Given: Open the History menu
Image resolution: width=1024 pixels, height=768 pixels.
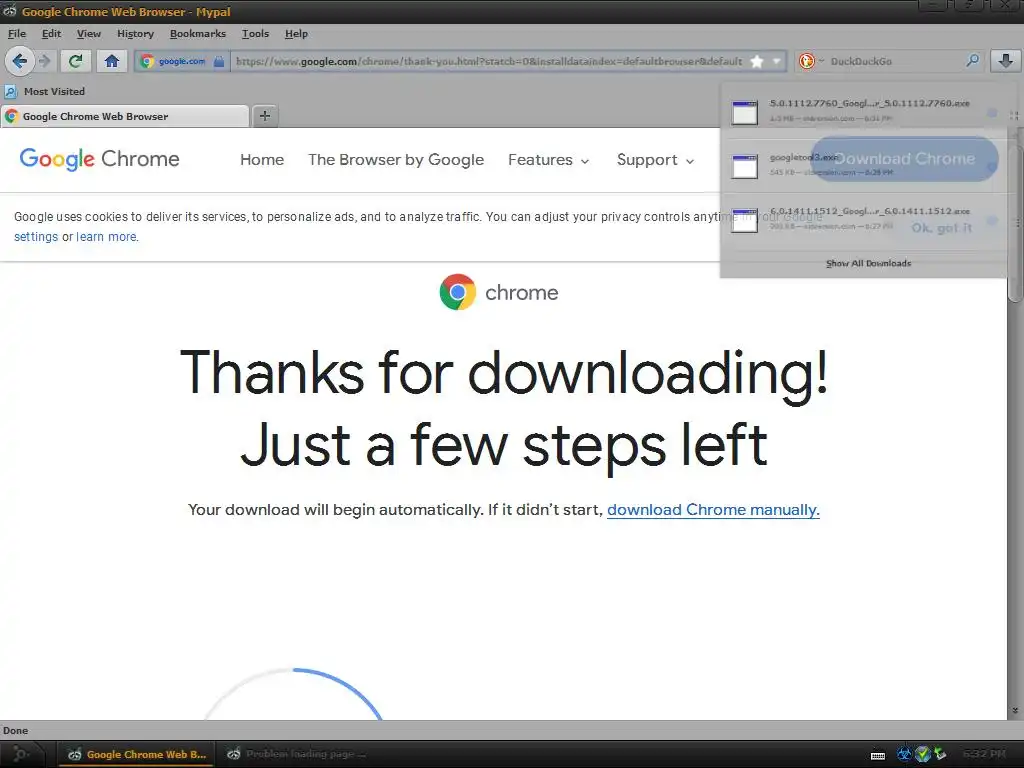Looking at the screenshot, I should [135, 33].
